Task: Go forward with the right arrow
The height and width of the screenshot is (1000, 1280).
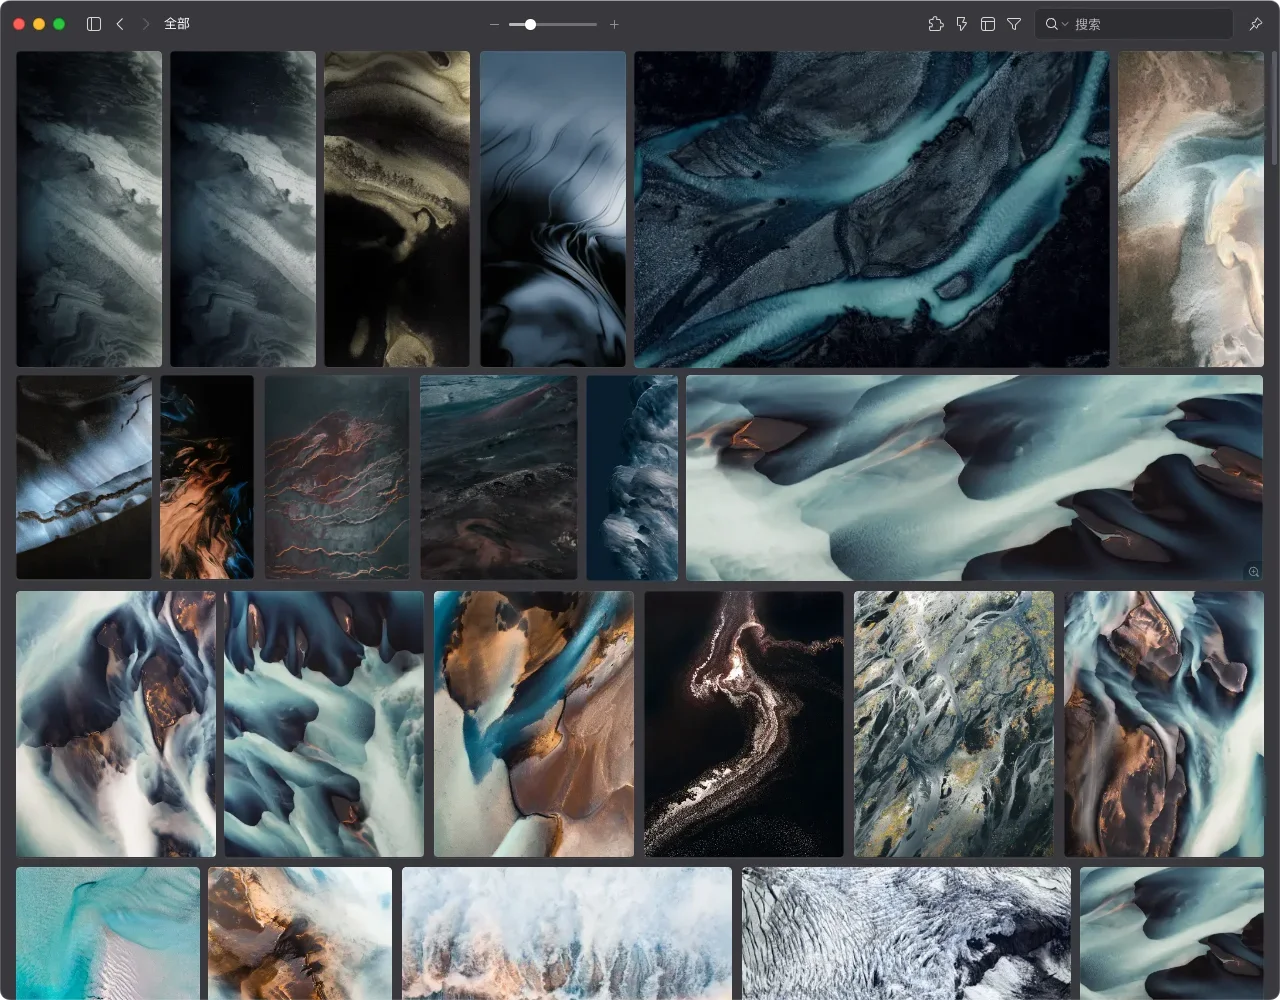Action: click(146, 24)
